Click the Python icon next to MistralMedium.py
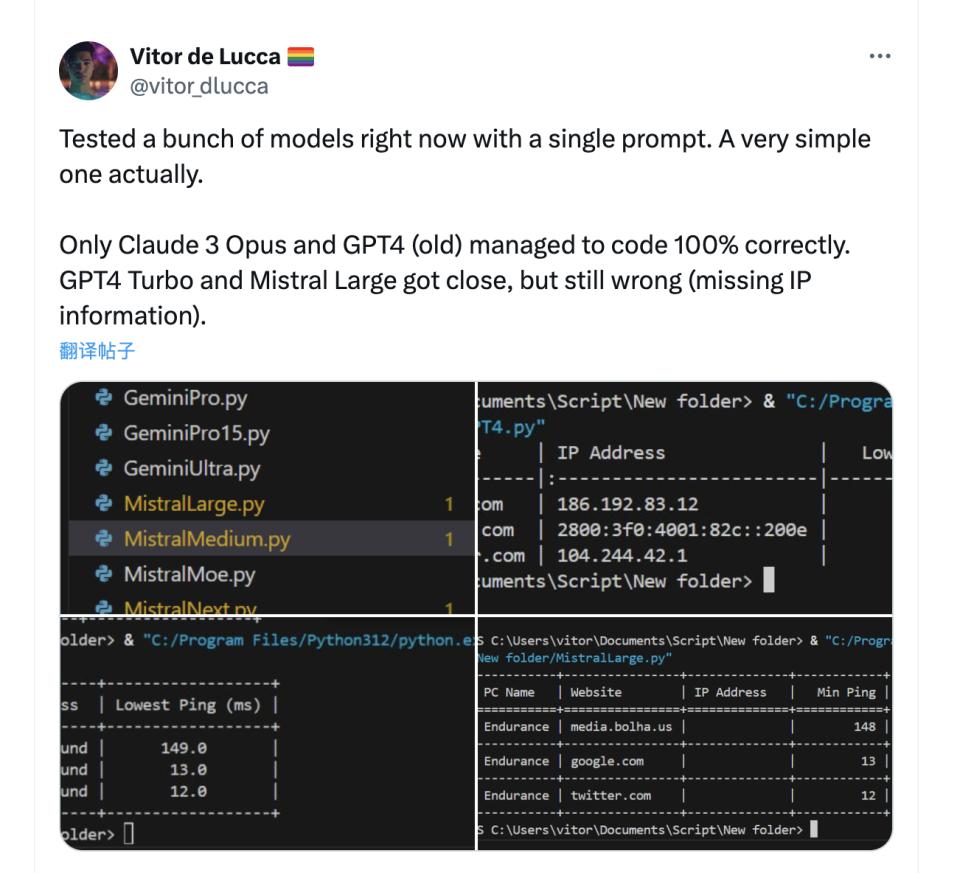Viewport: 960px width, 873px height. point(102,540)
